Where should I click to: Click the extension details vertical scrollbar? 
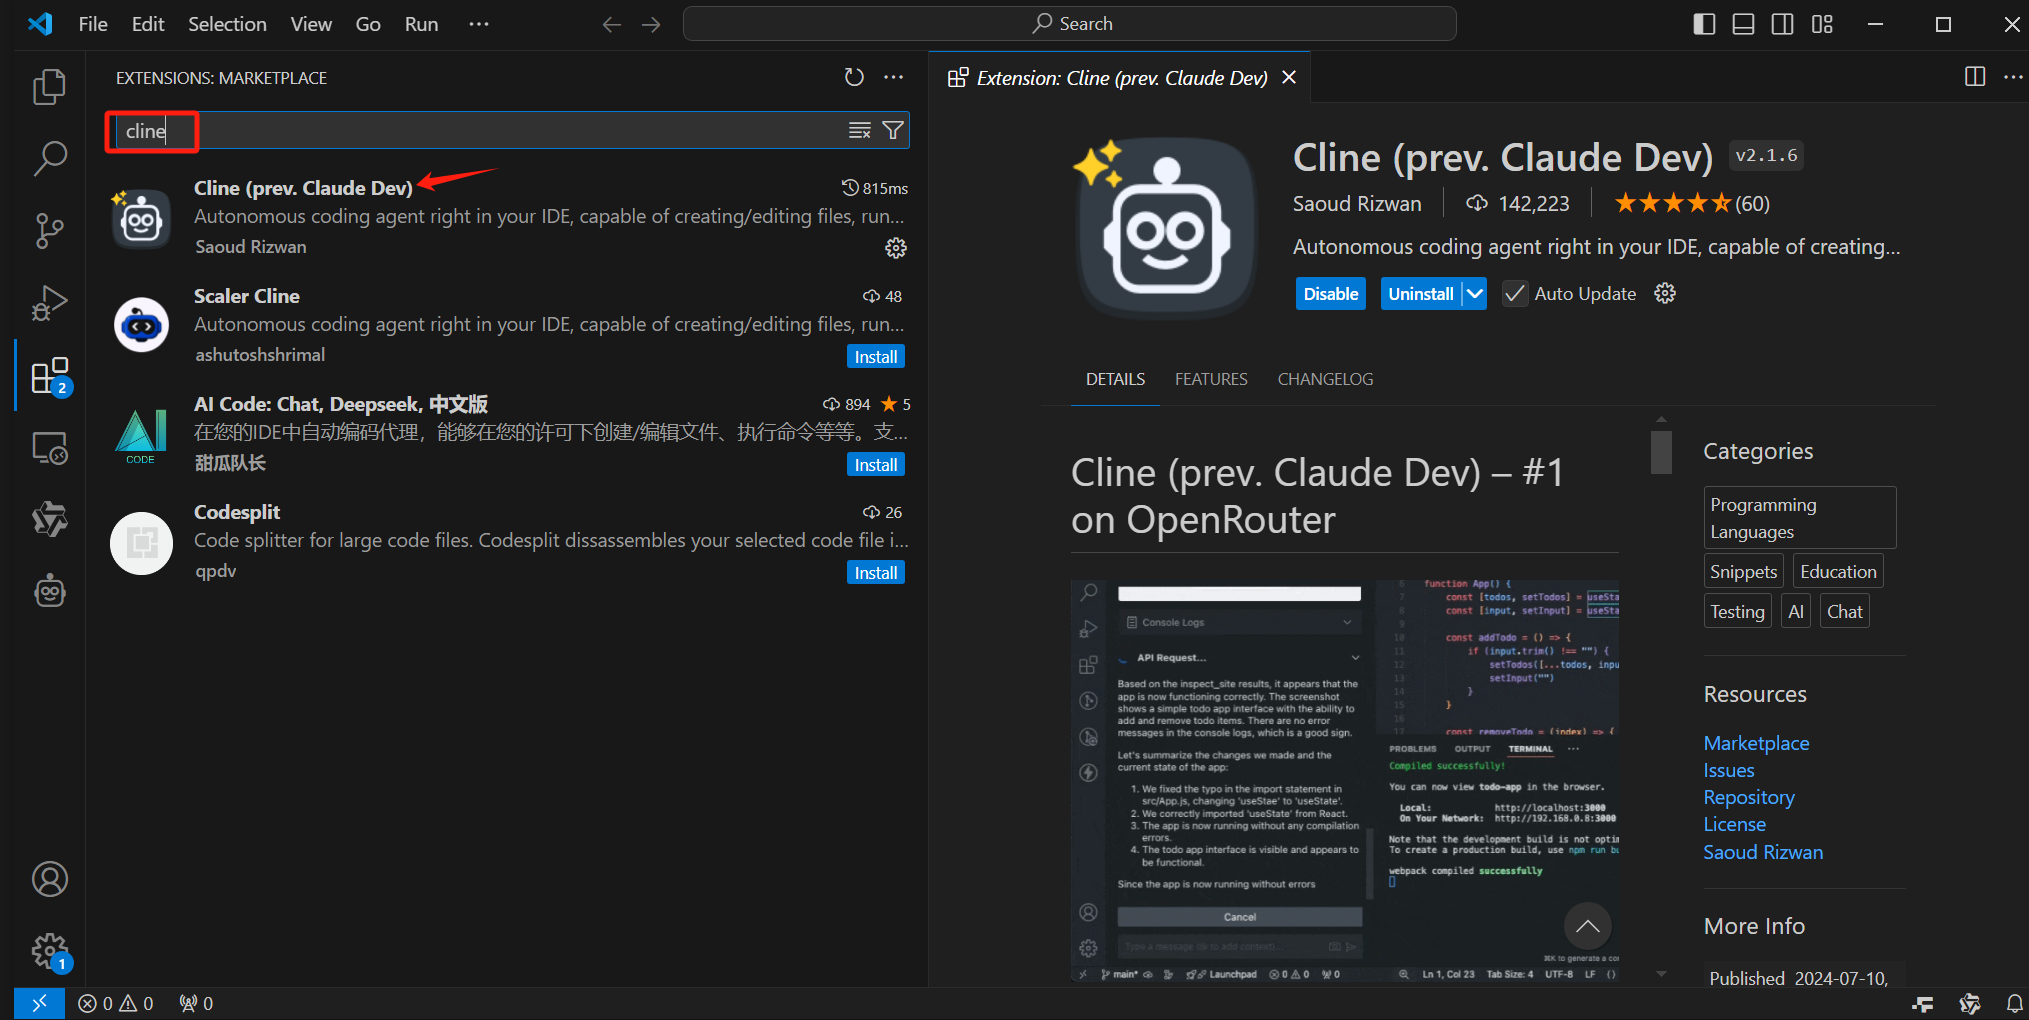[x=1662, y=451]
